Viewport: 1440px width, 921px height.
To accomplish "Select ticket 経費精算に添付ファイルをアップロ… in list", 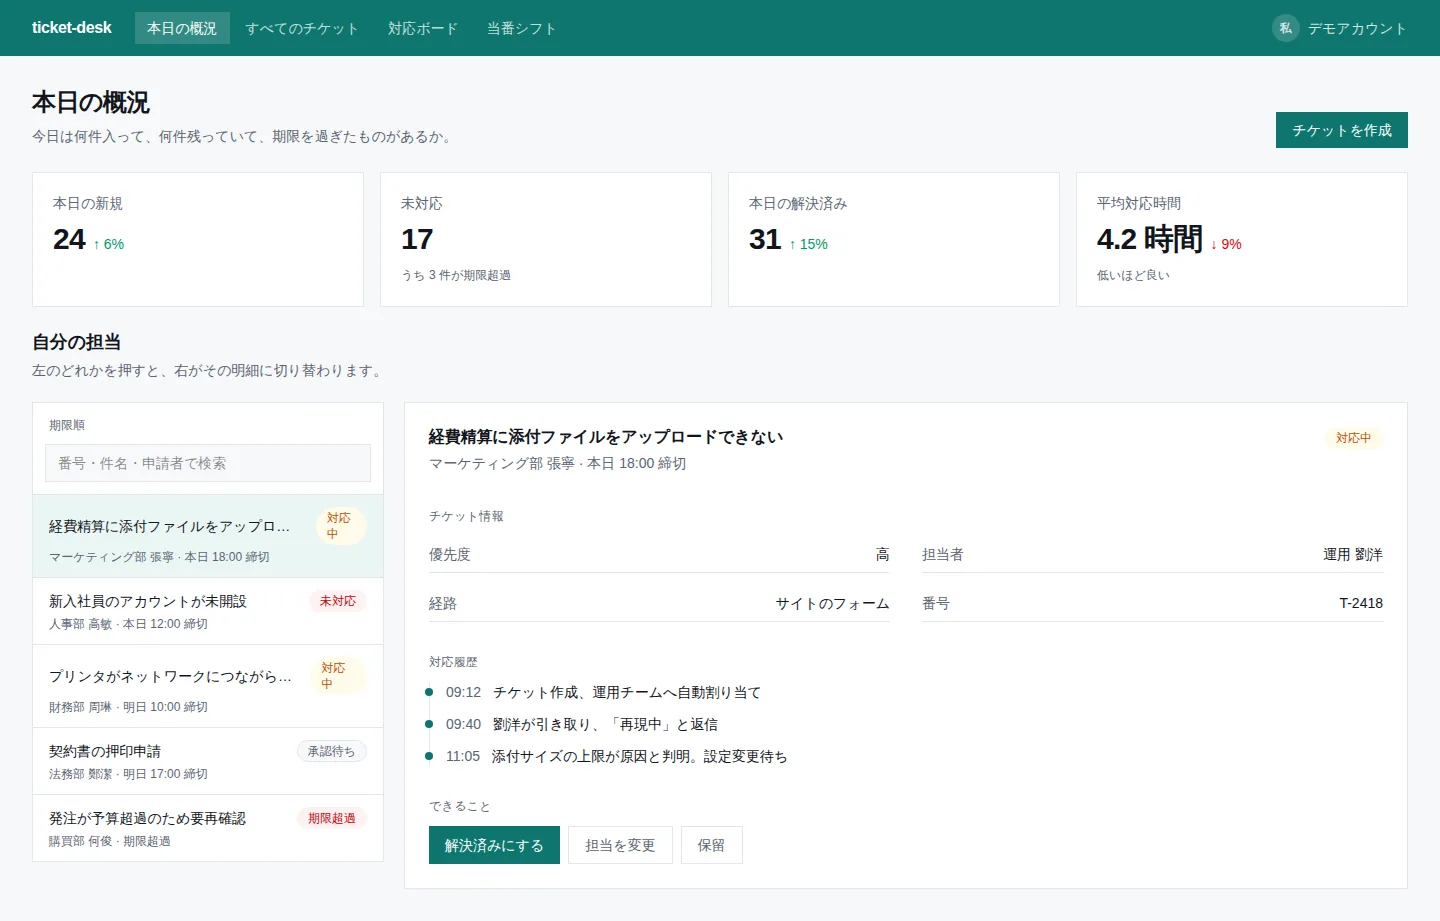I will [x=208, y=536].
